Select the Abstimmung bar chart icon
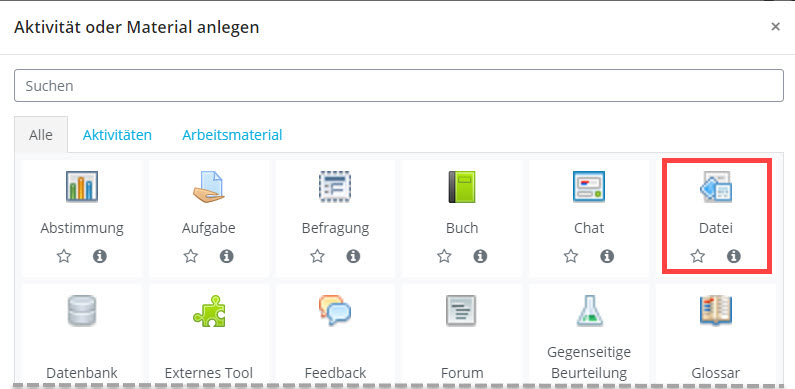 pyautogui.click(x=82, y=187)
